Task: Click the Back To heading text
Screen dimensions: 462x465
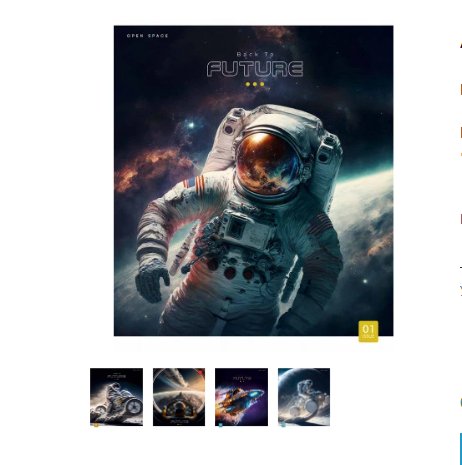Action: [255, 54]
